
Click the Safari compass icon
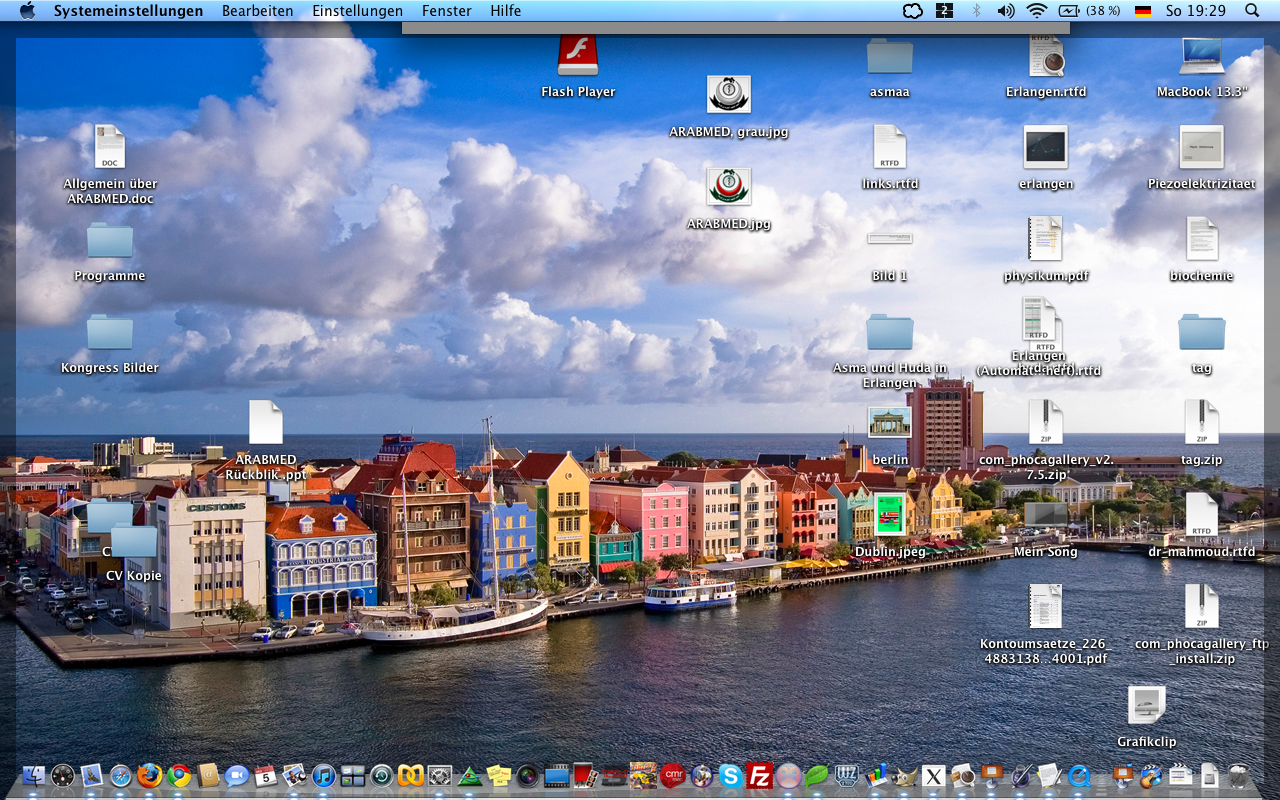[x=121, y=775]
